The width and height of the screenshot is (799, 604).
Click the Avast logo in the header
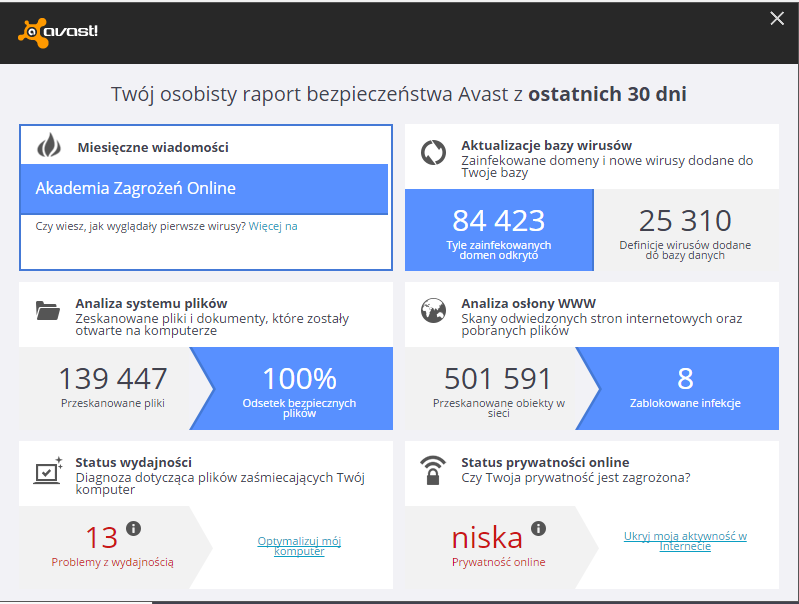(x=58, y=32)
